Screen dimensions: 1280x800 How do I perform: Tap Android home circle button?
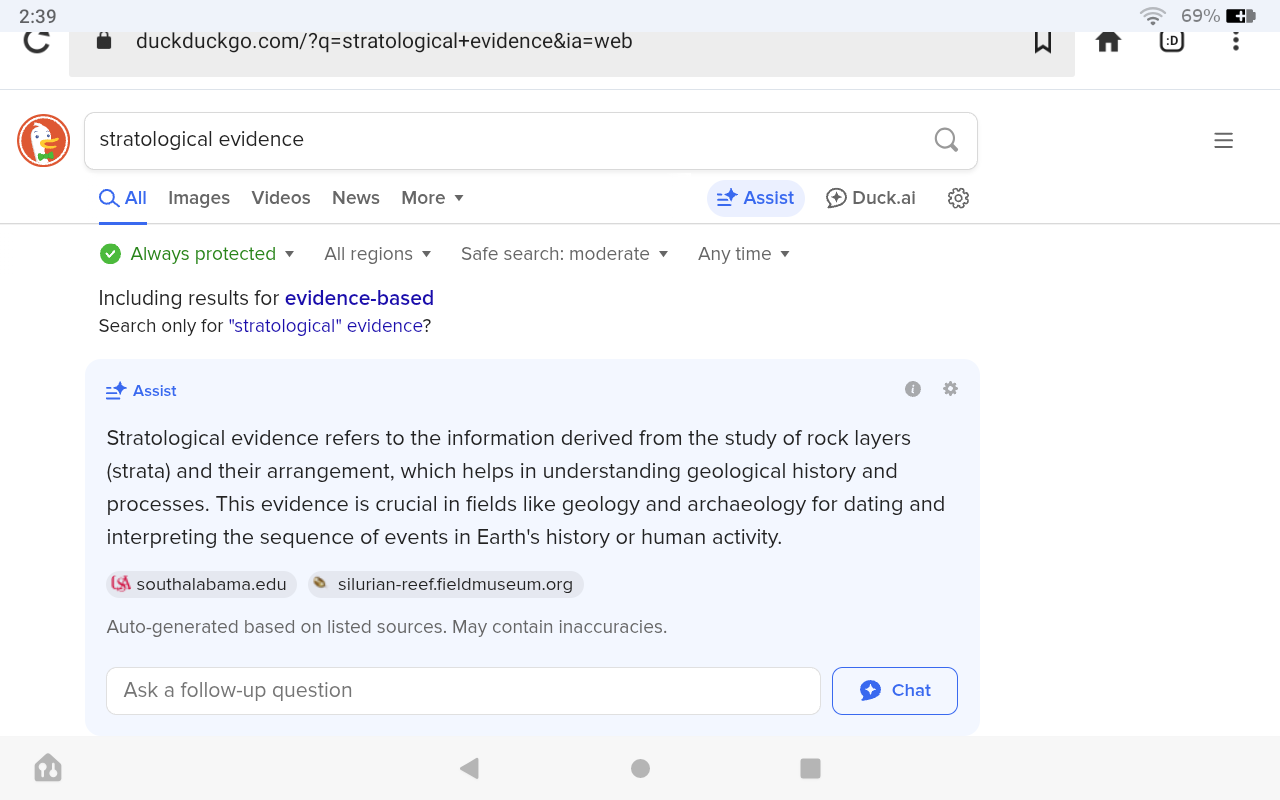coord(641,768)
